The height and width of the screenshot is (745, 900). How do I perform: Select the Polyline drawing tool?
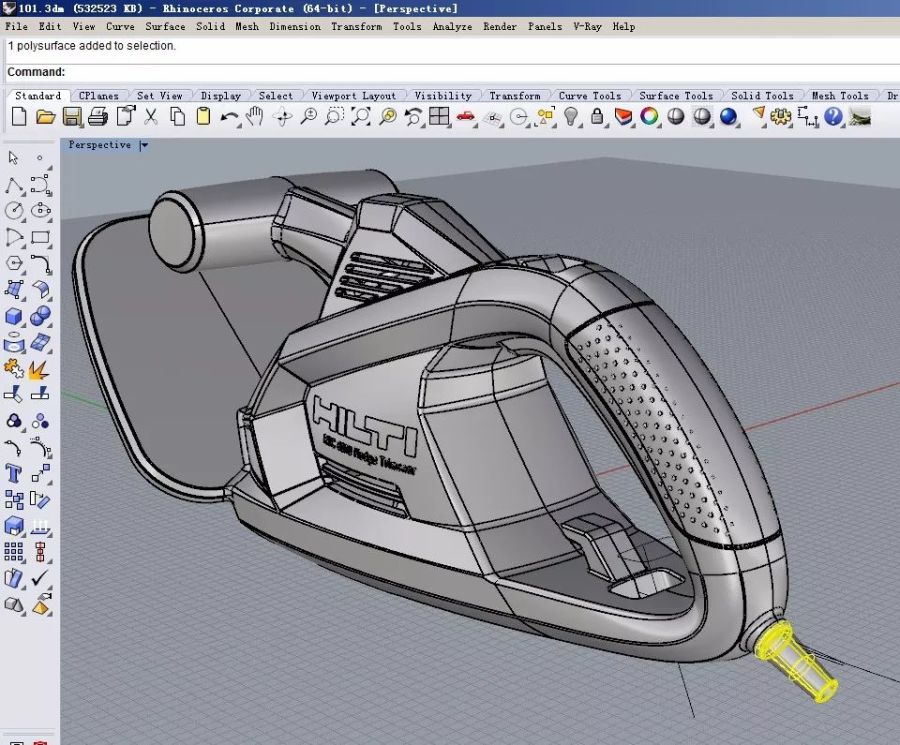[x=14, y=185]
